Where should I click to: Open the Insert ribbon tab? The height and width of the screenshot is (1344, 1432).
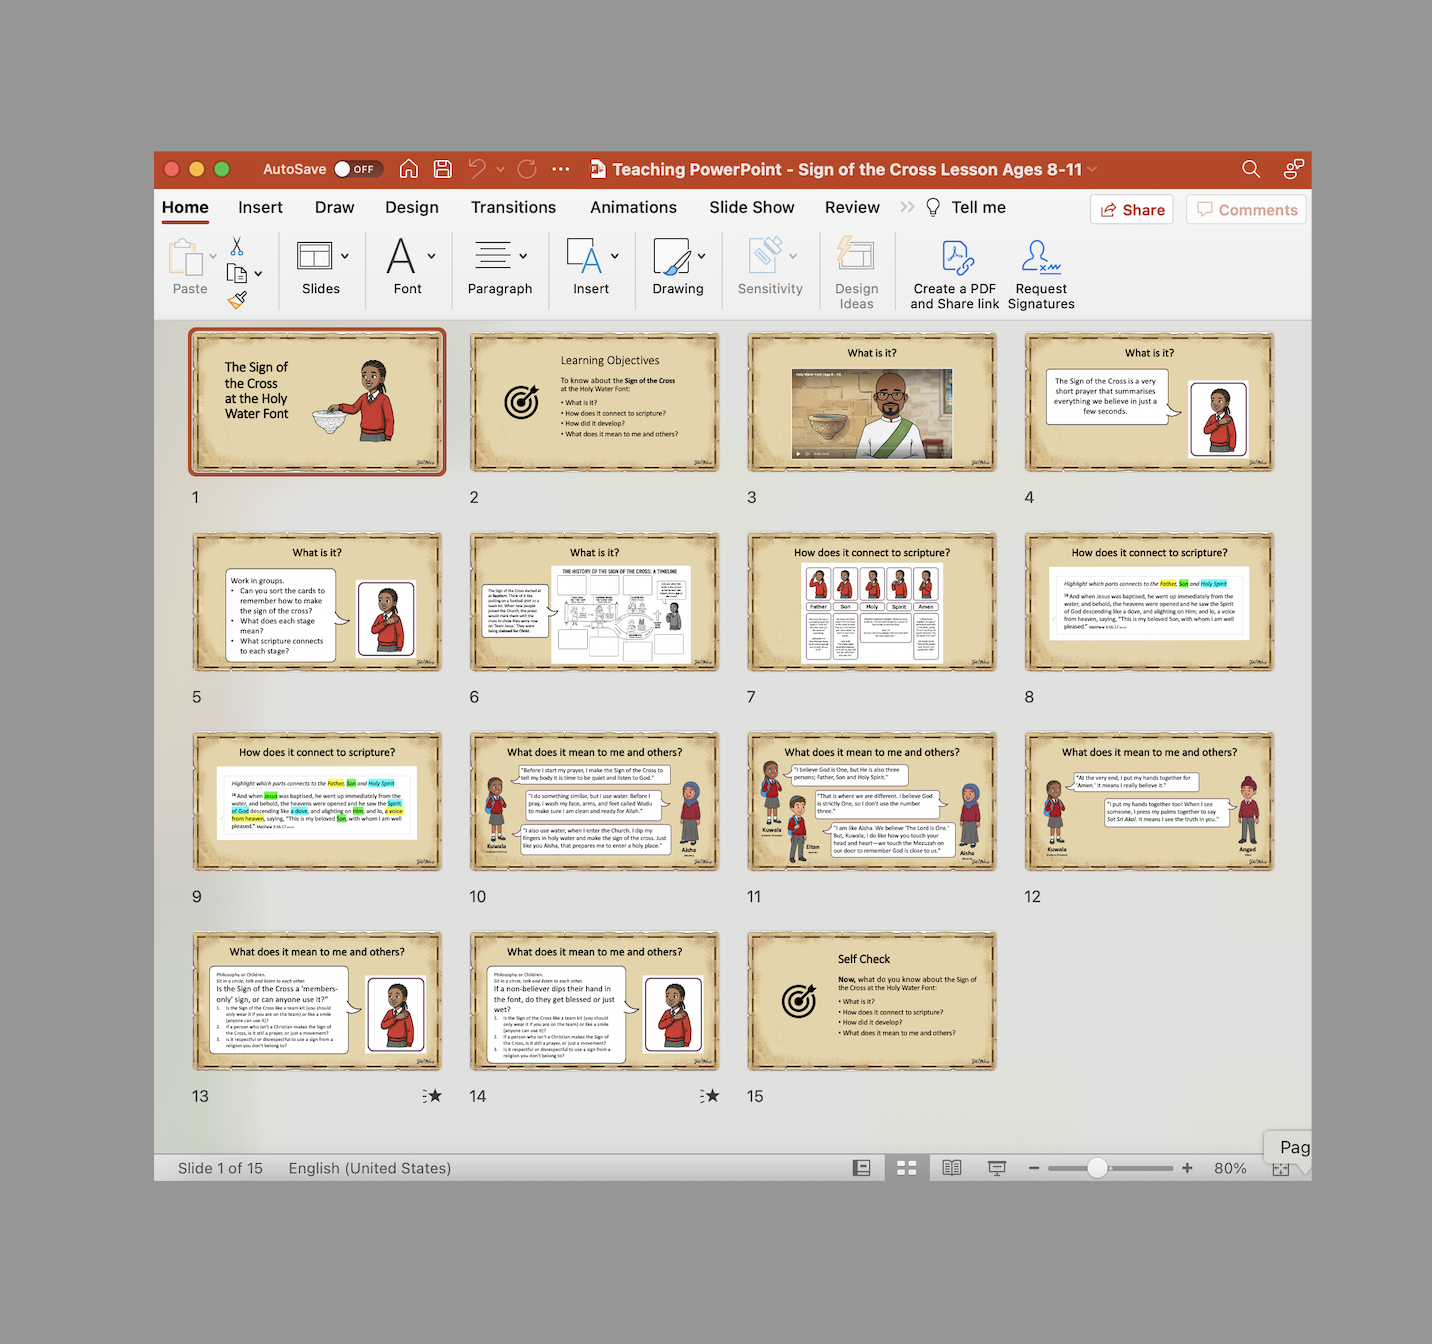coord(260,207)
